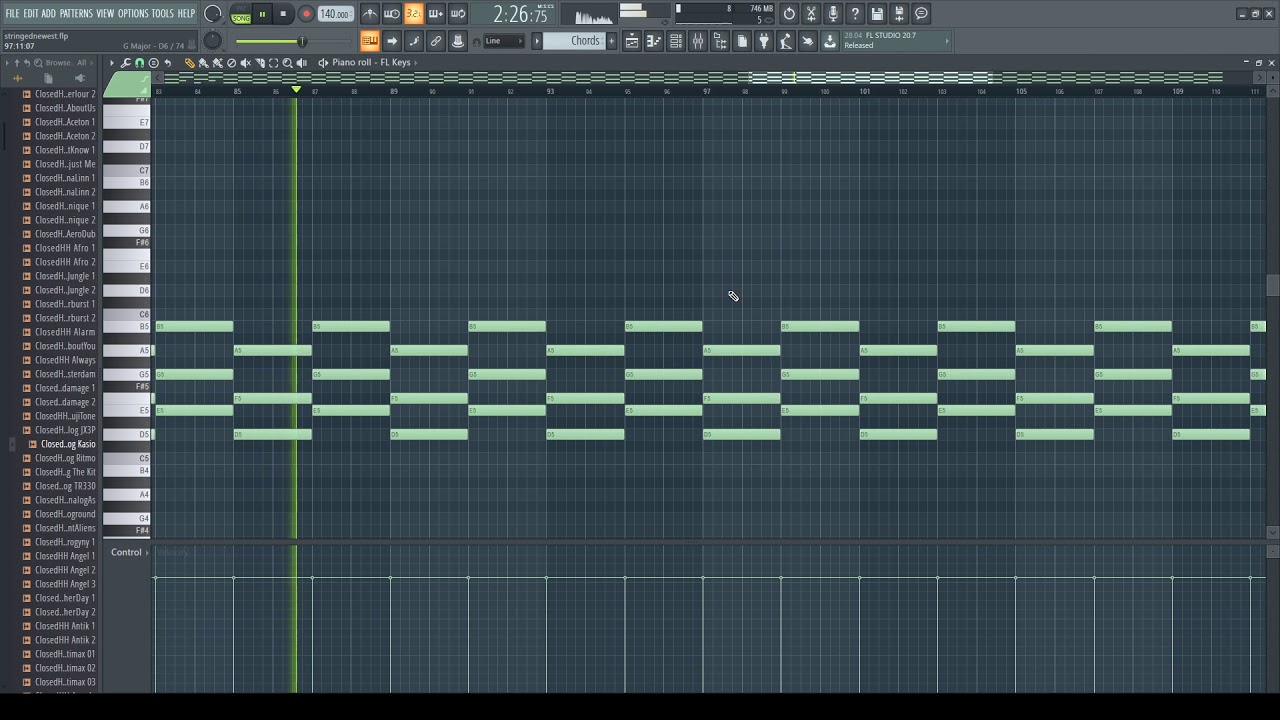Toggle the overdub/blend recording icon
The image size is (1280, 720).
(x=436, y=14)
